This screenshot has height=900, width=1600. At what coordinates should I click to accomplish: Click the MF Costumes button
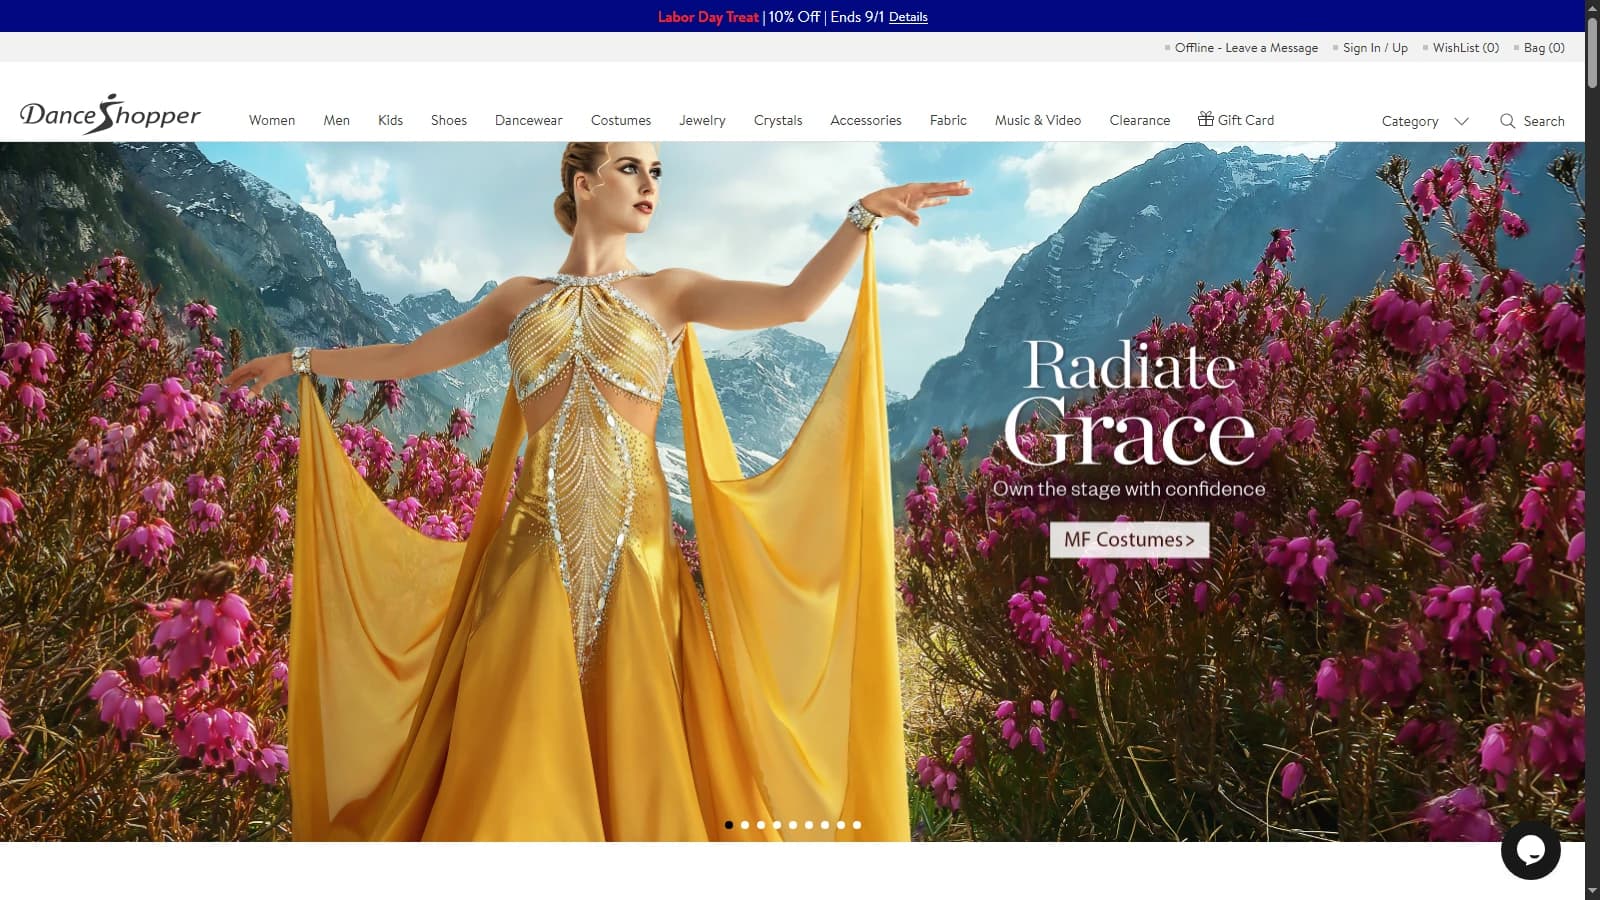[1129, 540]
